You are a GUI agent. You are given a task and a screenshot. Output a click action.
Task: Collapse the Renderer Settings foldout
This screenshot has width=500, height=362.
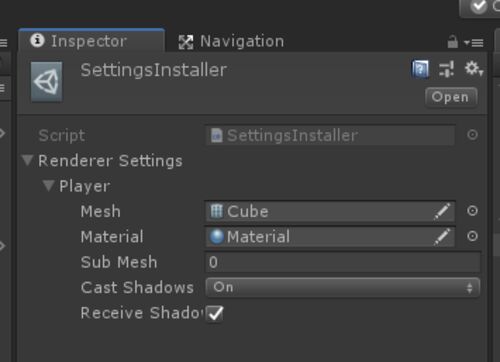click(27, 160)
